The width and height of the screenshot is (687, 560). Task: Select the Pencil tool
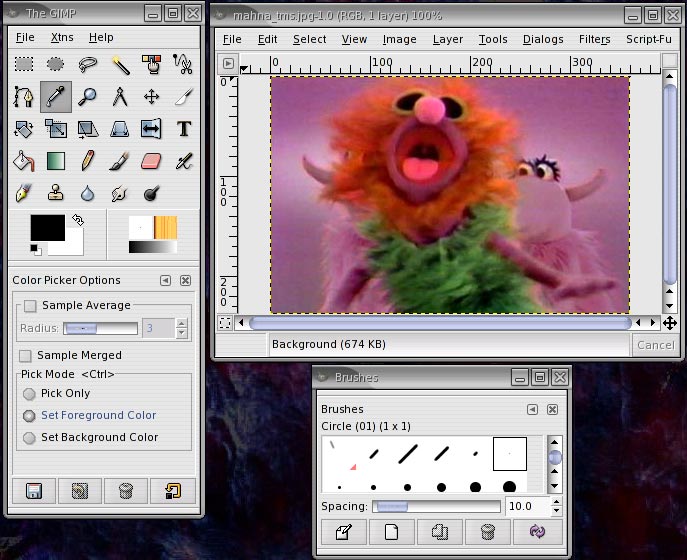coord(88,161)
